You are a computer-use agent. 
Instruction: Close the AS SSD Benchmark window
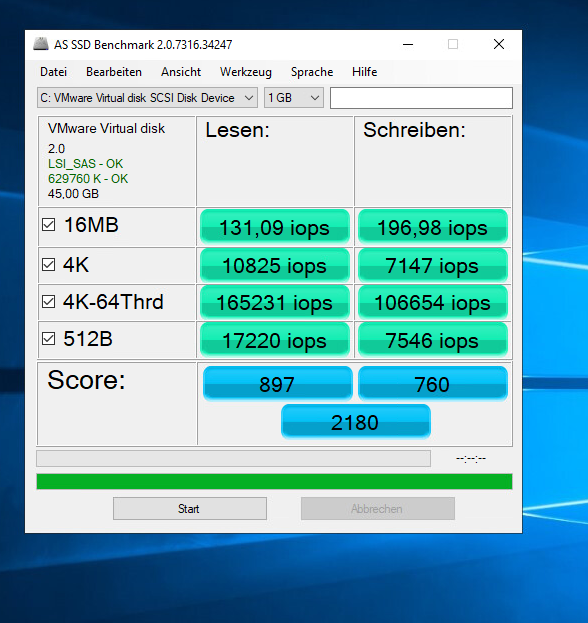click(499, 44)
